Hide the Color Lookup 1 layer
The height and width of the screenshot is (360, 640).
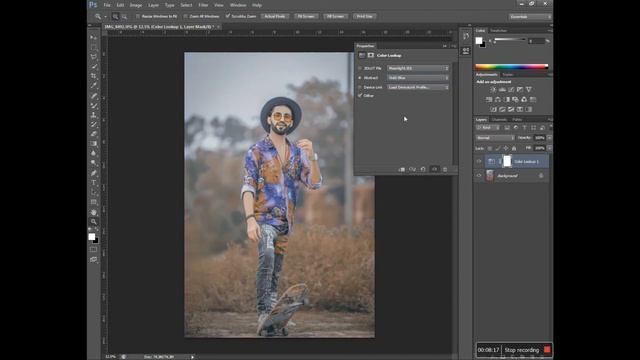coord(479,162)
